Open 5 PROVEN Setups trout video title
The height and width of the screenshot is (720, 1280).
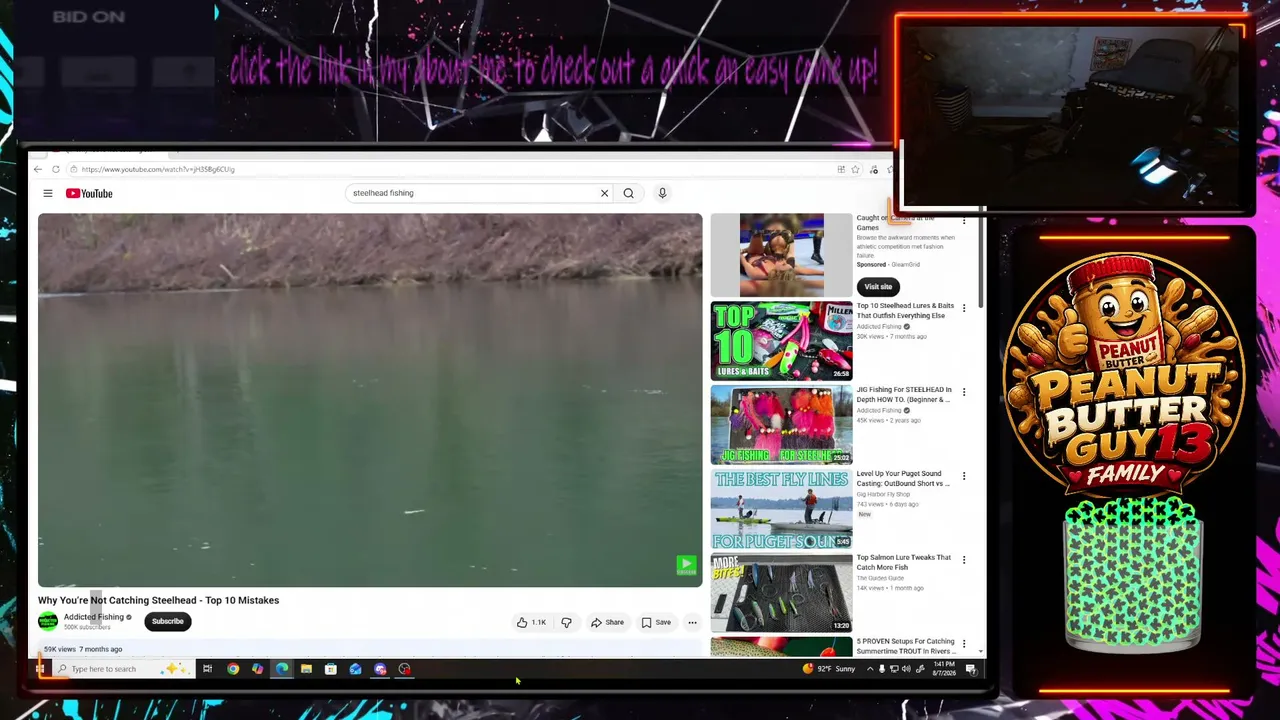click(x=905, y=646)
